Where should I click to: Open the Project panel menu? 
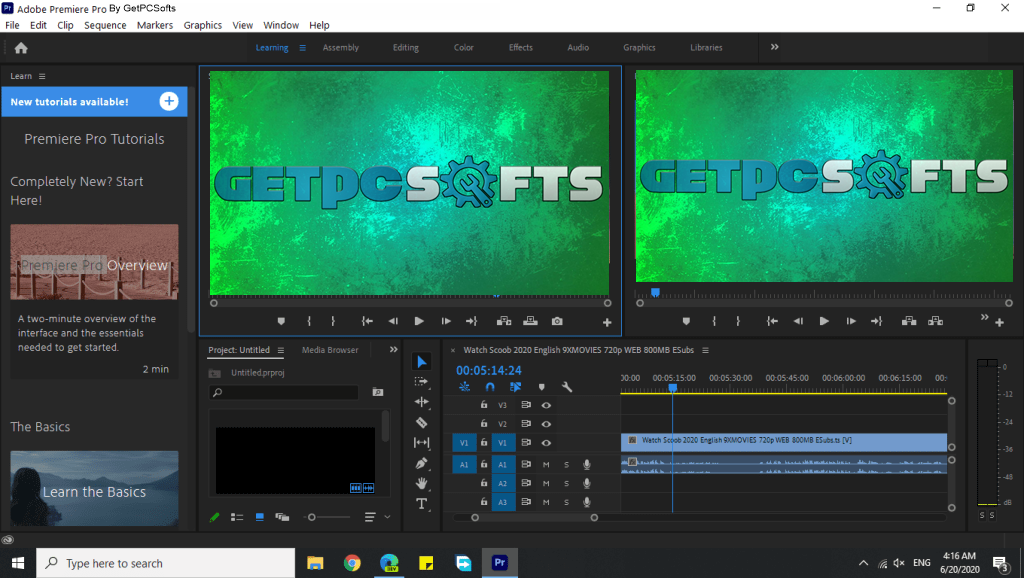click(280, 350)
